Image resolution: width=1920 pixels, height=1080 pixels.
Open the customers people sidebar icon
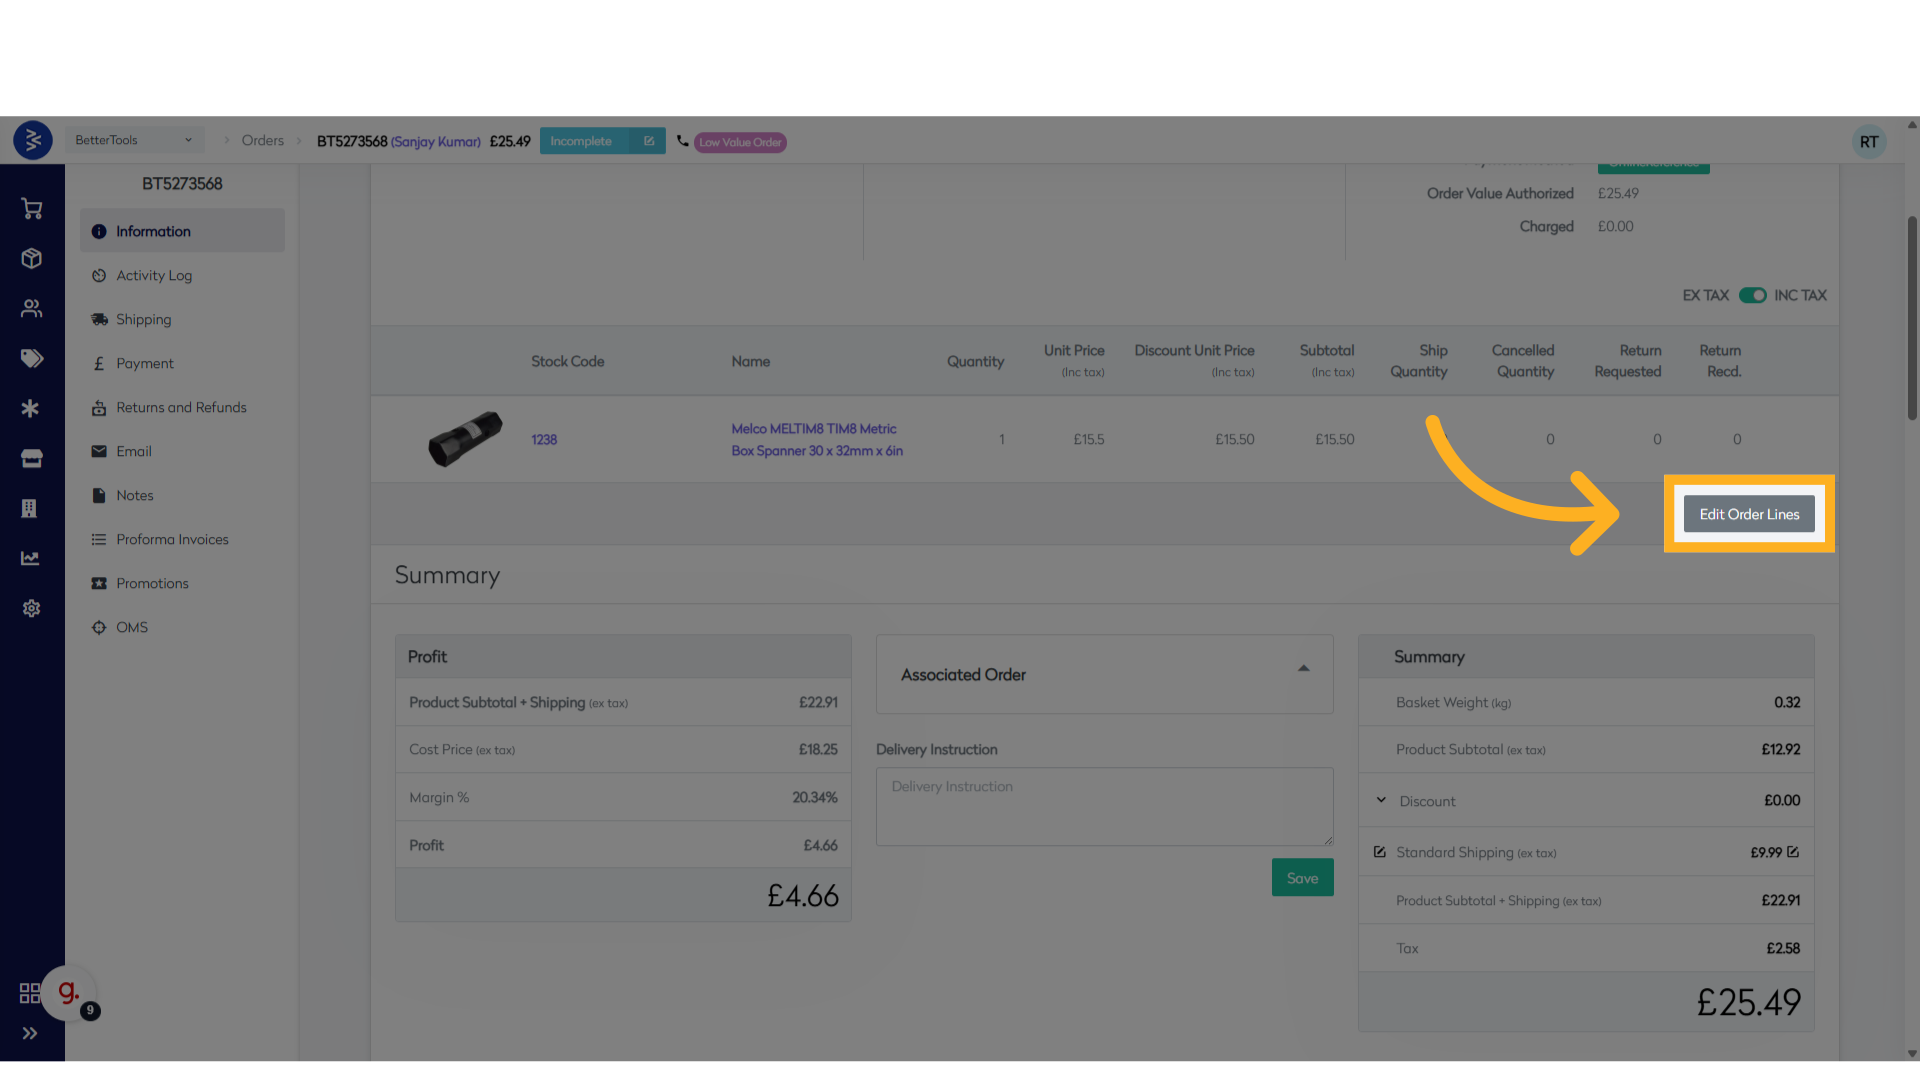[x=32, y=309]
